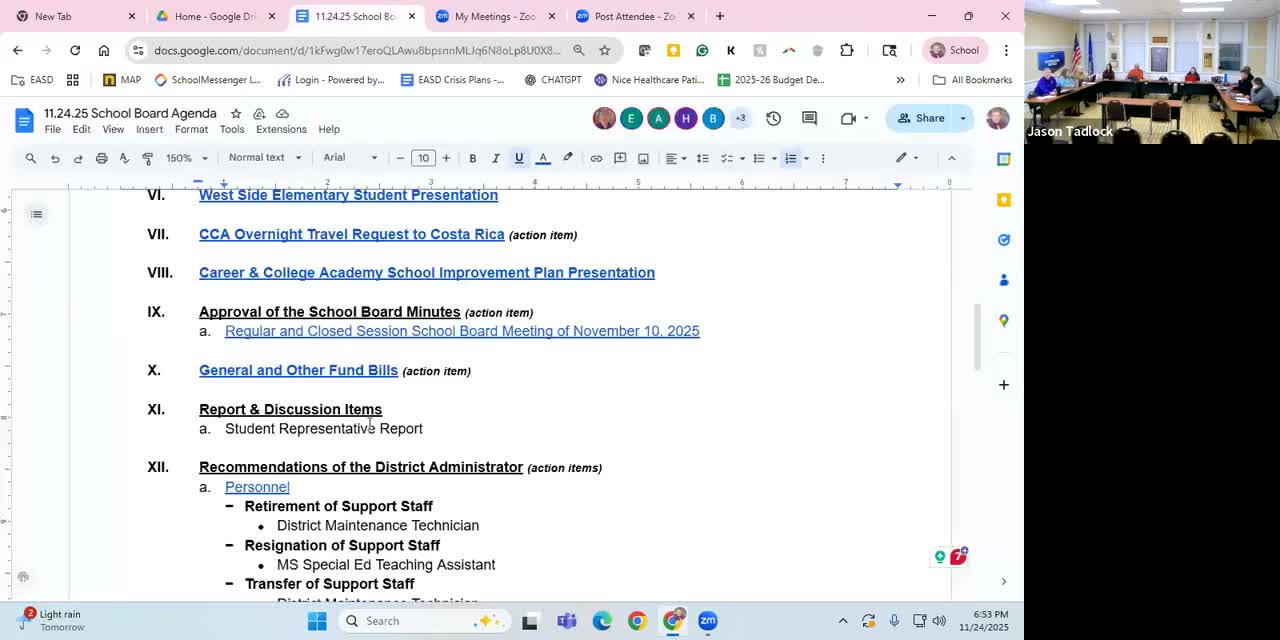Toggle bold formatting
Viewport: 1280px width, 640px height.
click(472, 158)
